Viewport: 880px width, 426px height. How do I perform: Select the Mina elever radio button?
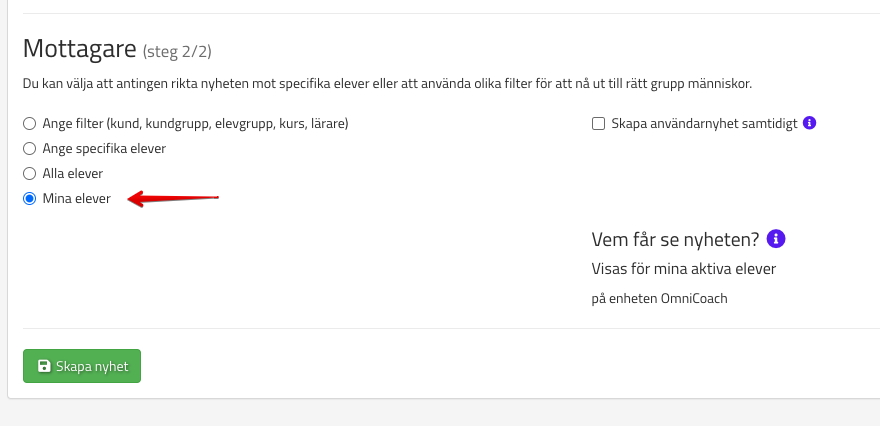coord(29,199)
